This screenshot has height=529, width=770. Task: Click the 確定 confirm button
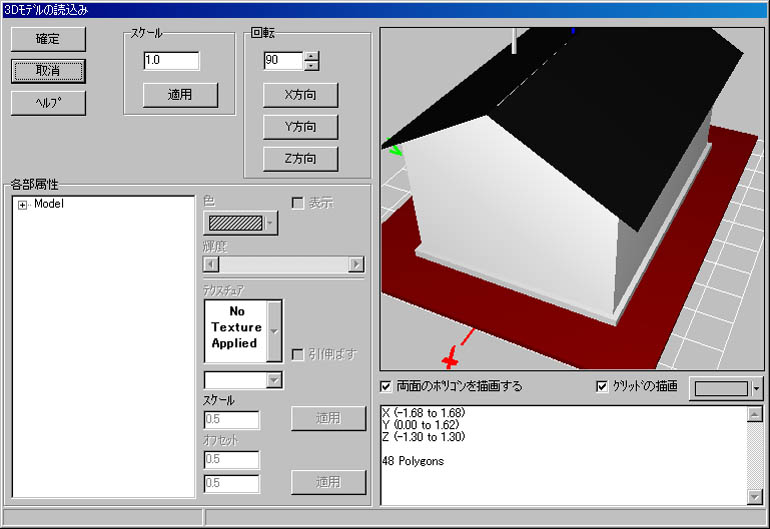pos(48,39)
